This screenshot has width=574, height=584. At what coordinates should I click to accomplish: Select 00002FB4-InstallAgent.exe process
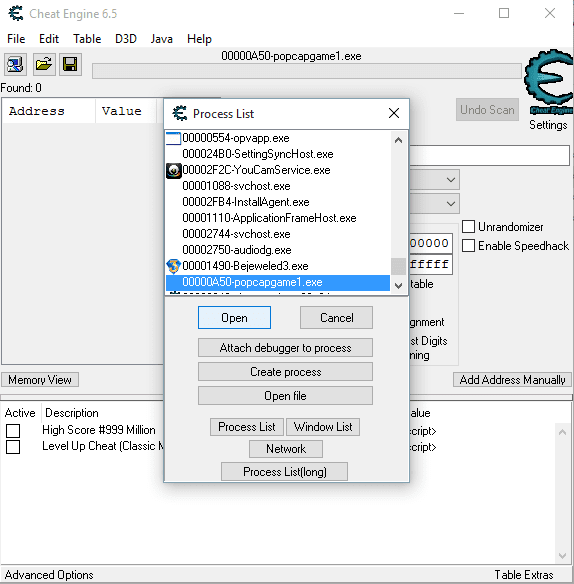[278, 202]
